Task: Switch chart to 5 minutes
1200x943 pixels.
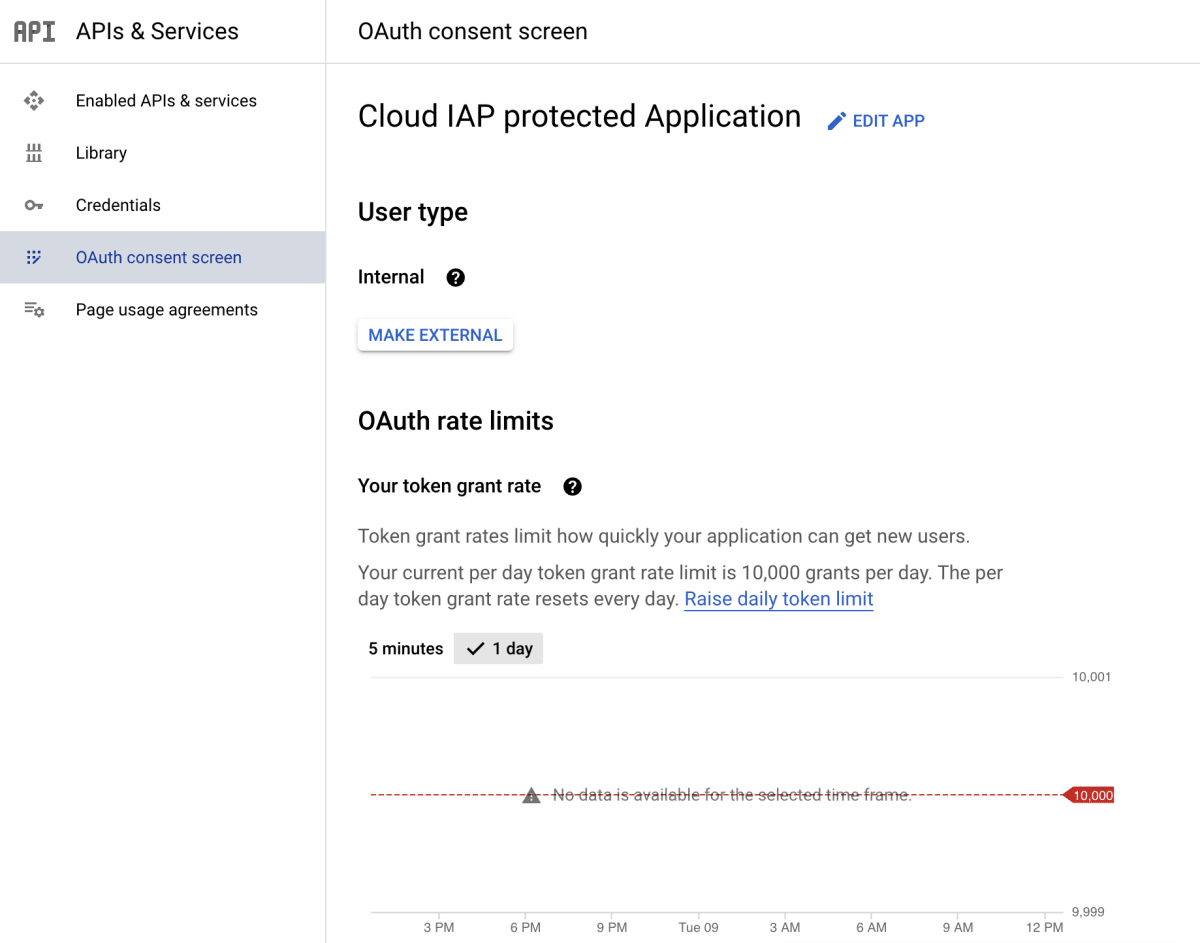Action: [x=406, y=649]
